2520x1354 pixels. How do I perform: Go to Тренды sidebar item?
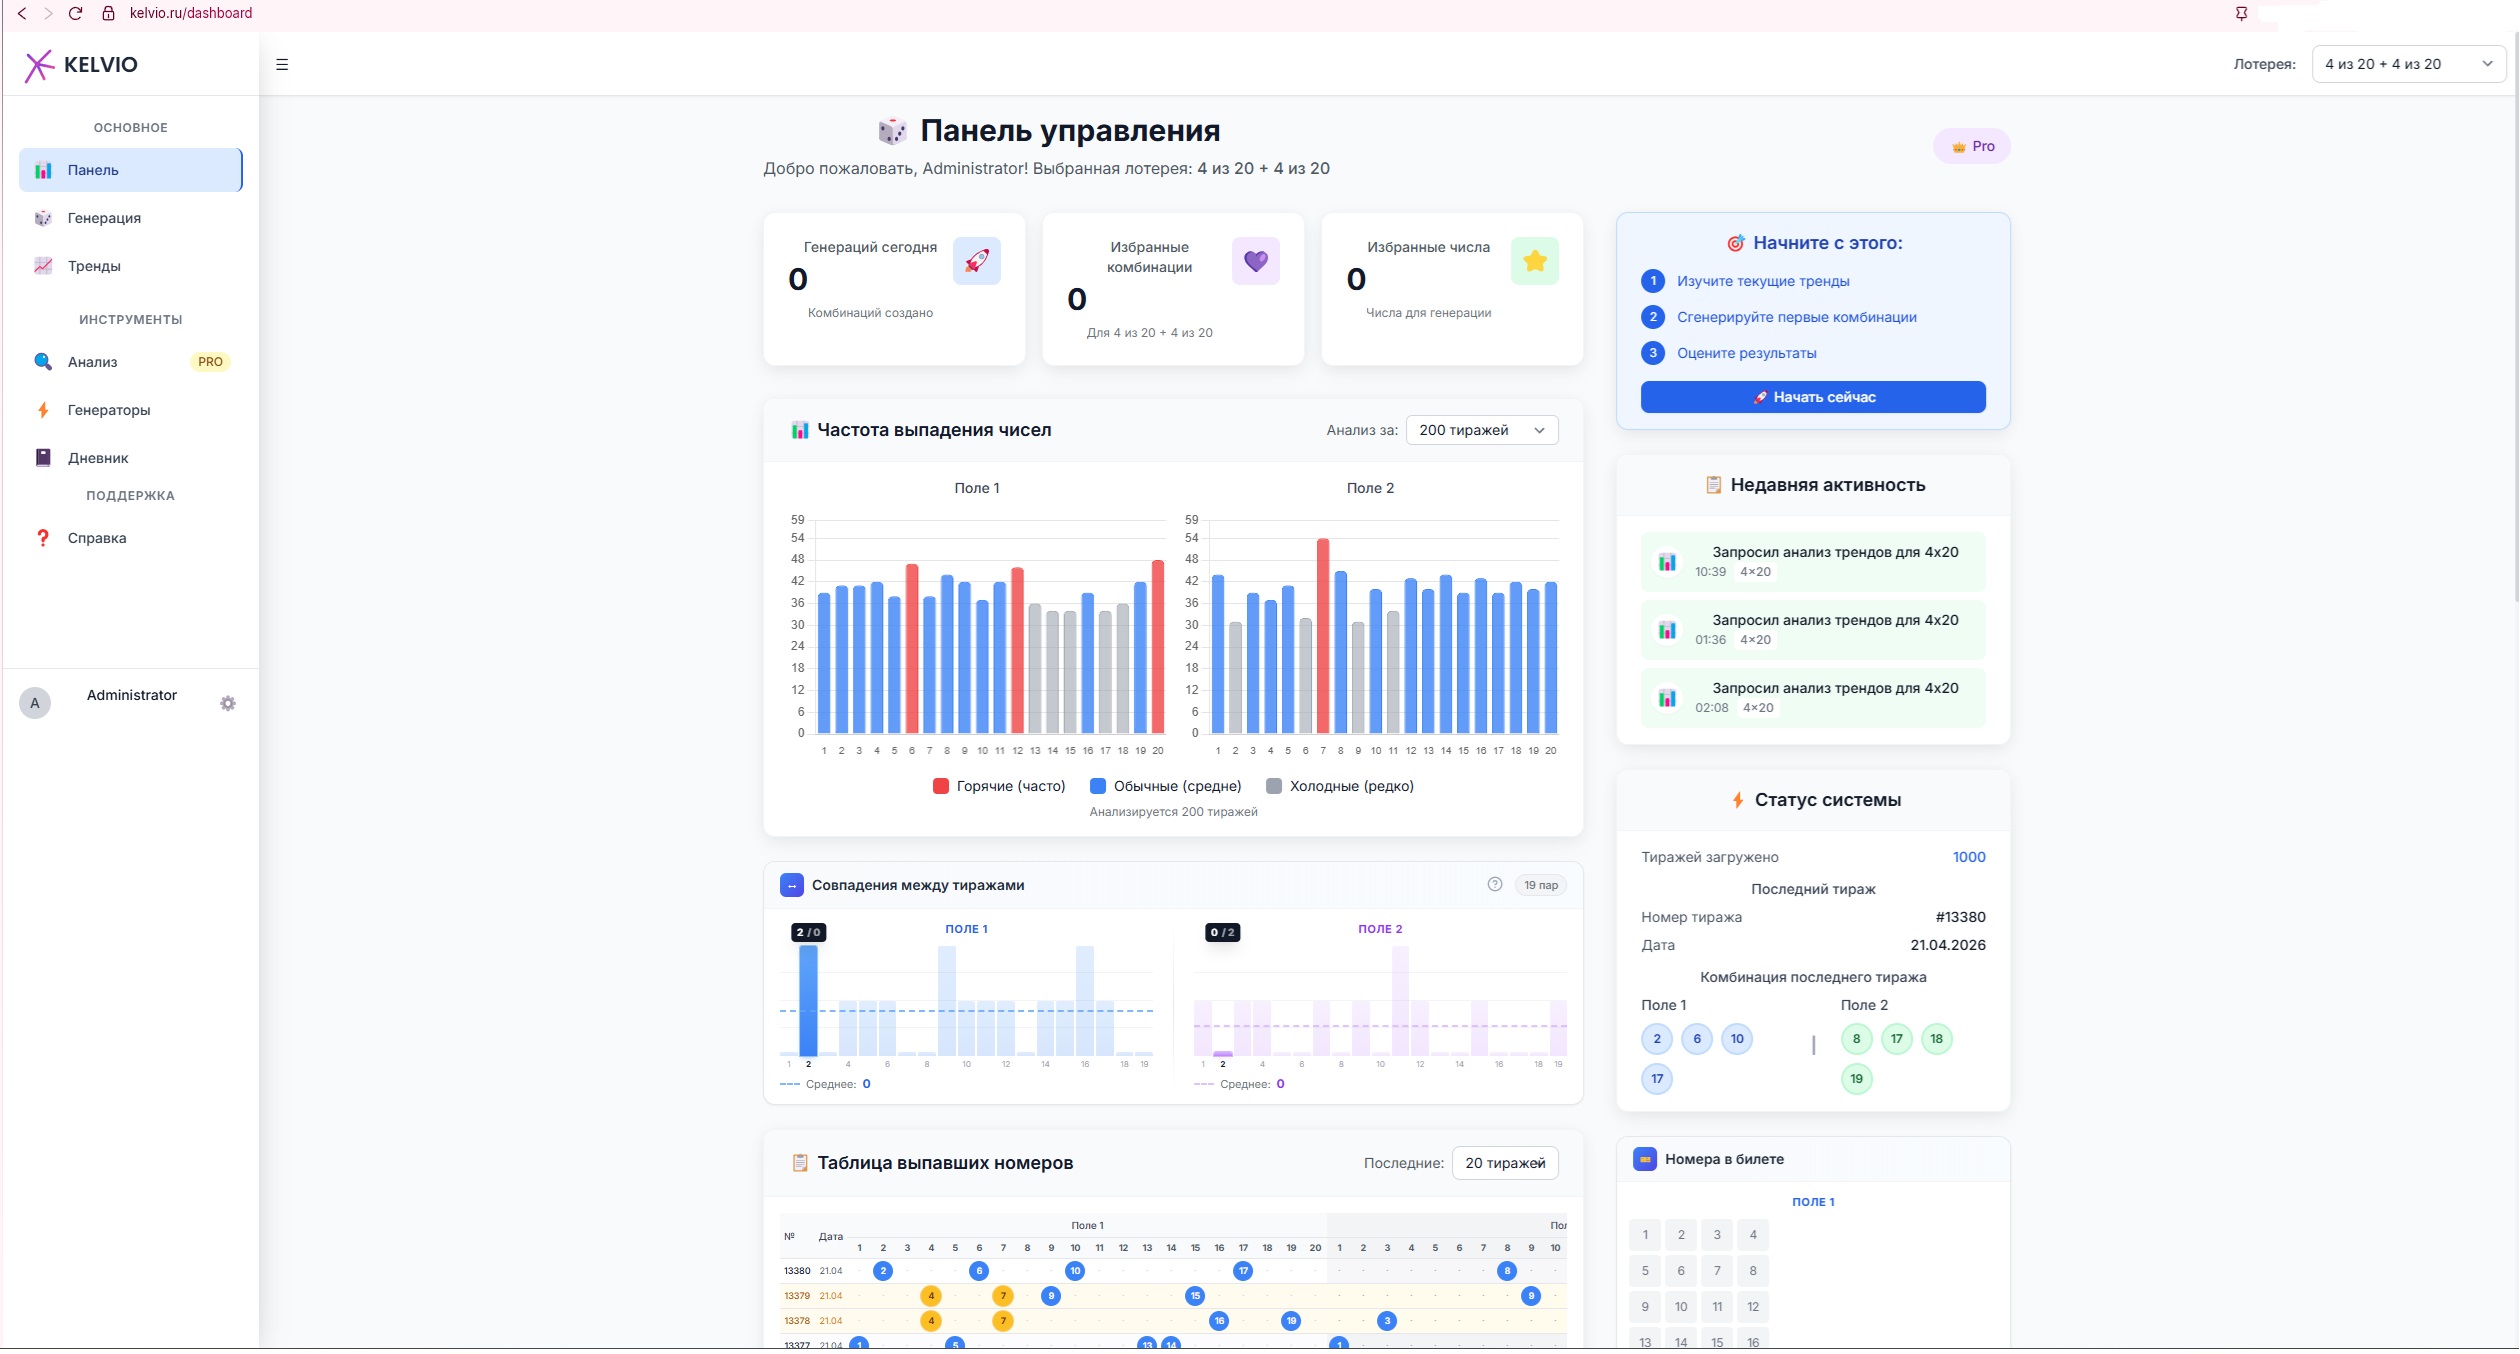[94, 266]
